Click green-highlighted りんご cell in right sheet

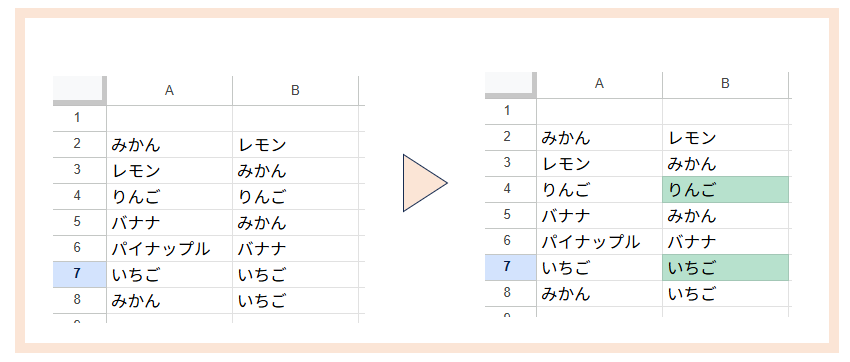point(725,190)
